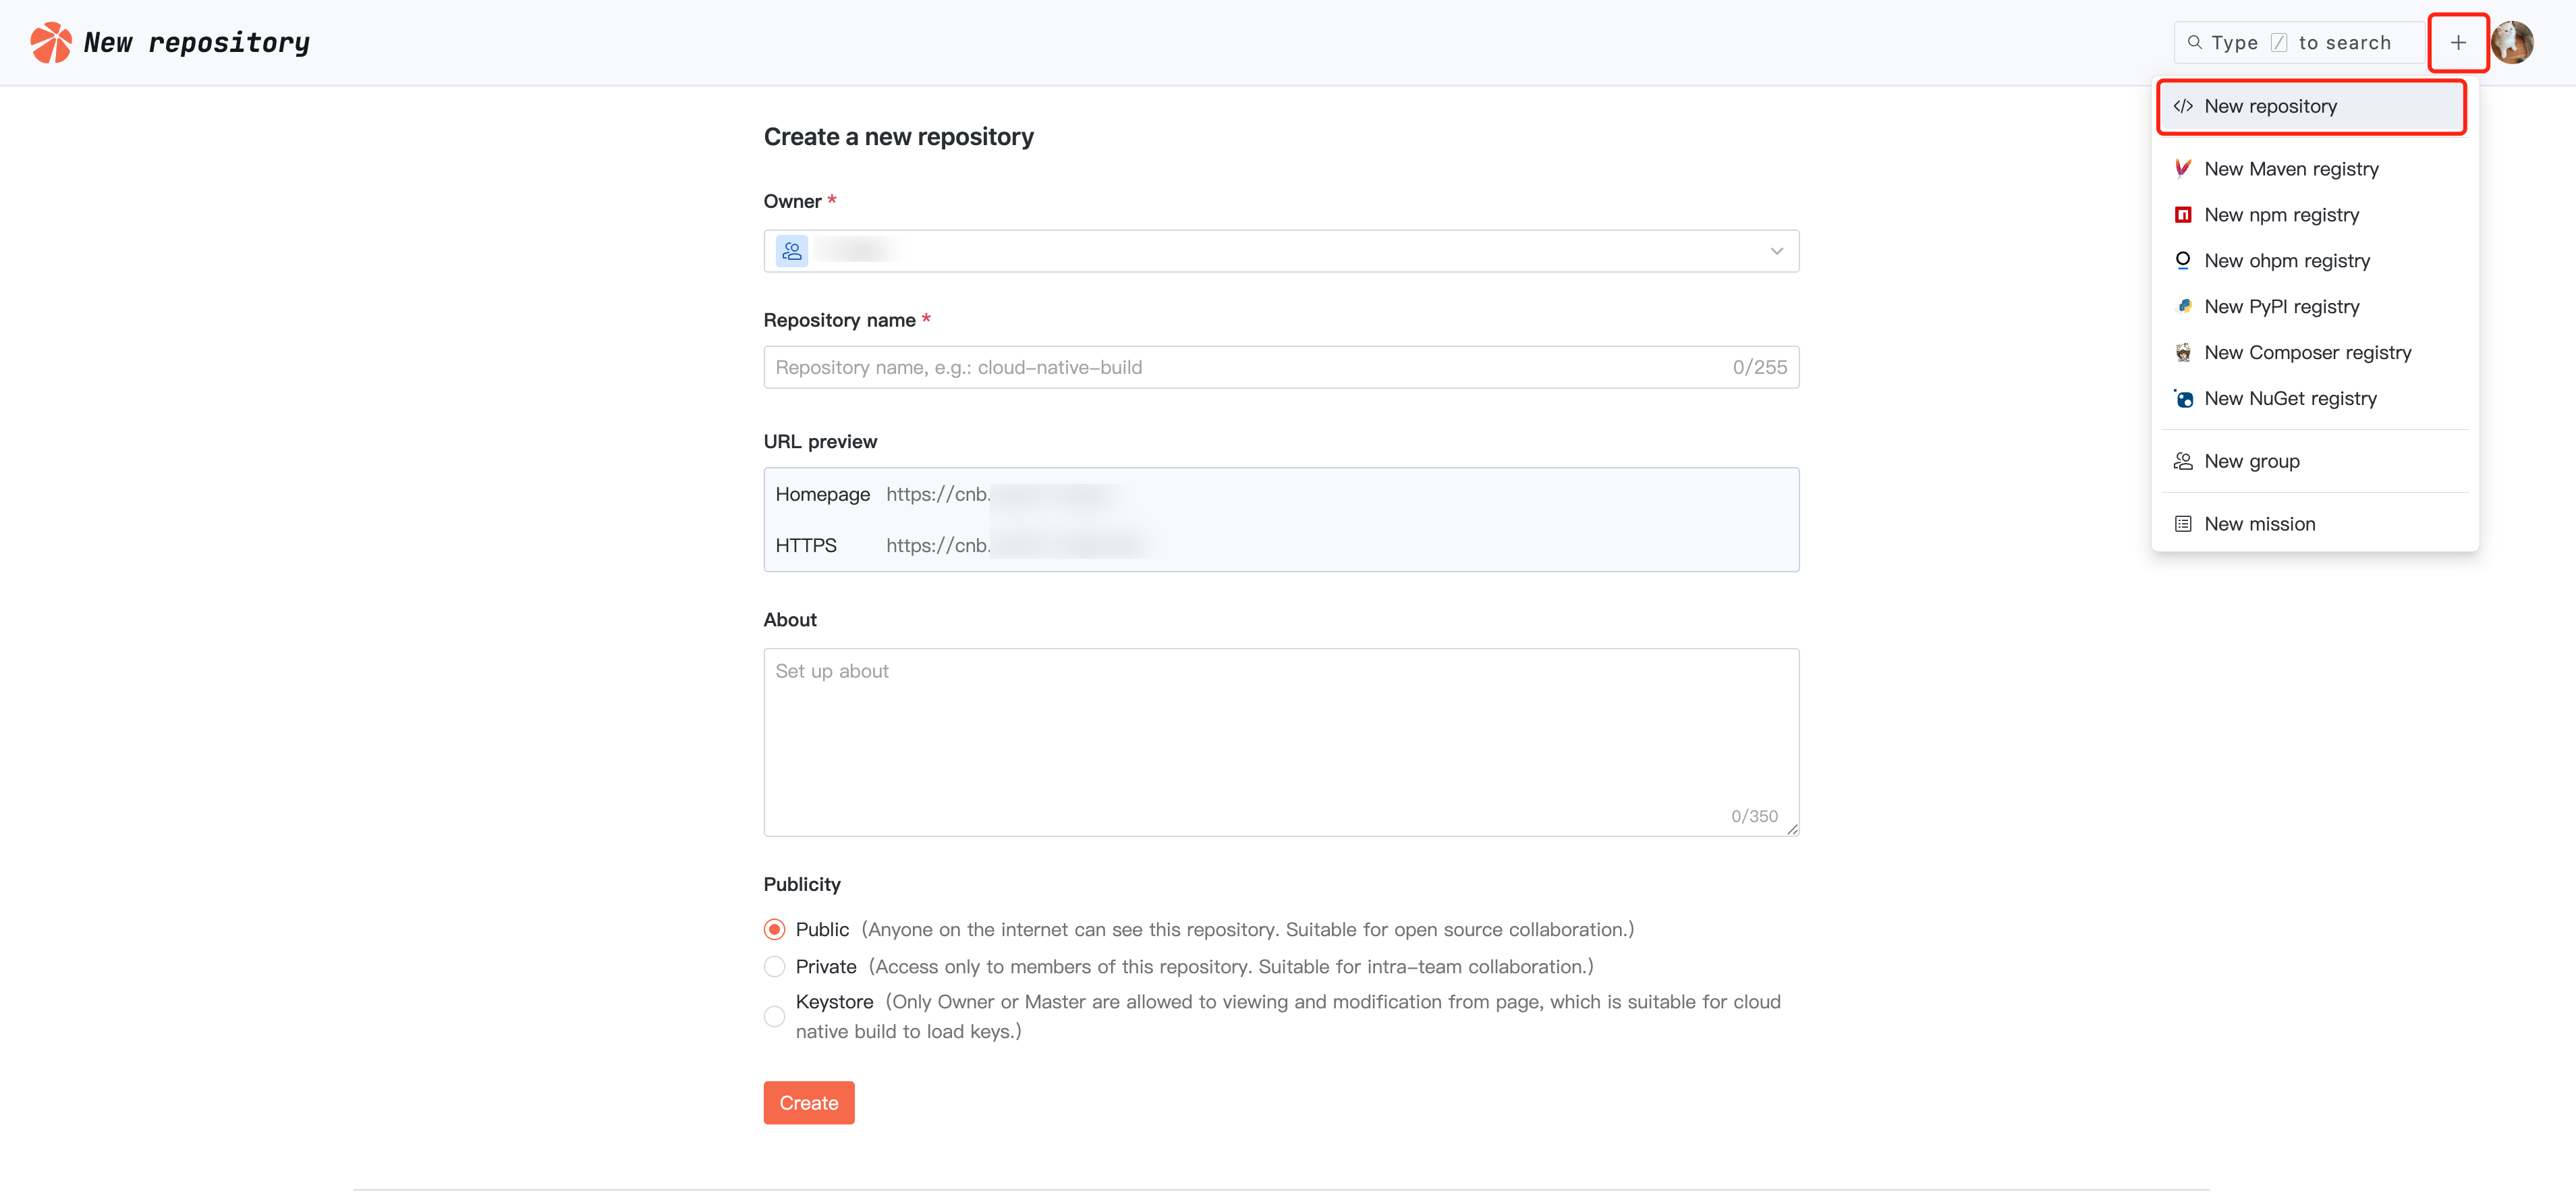Select New mission menu entry

coord(2259,524)
